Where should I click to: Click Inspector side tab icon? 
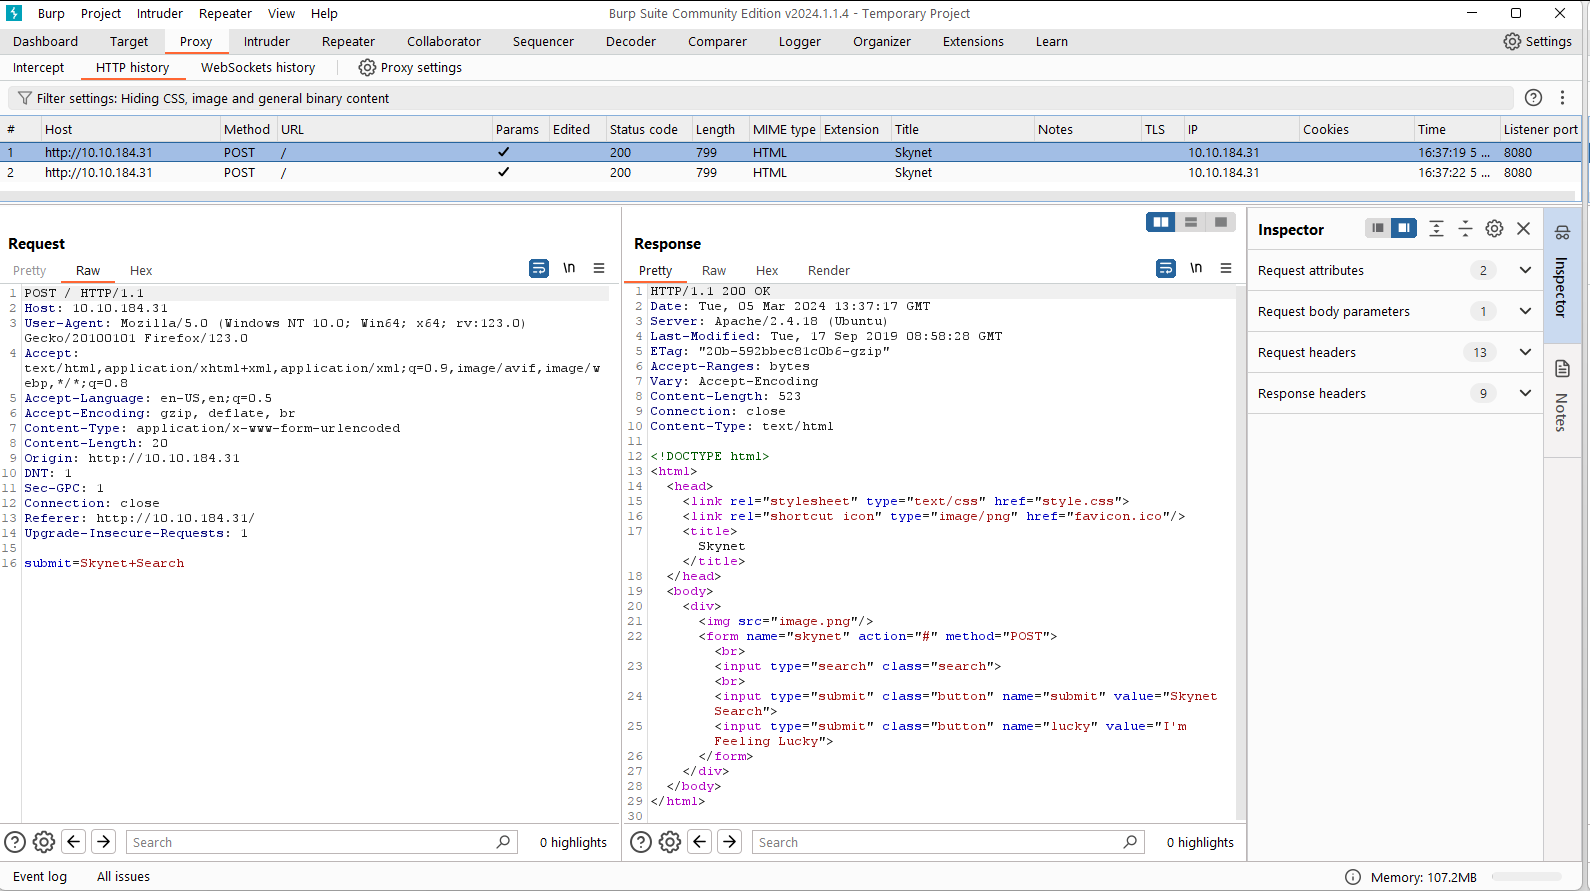[1562, 232]
